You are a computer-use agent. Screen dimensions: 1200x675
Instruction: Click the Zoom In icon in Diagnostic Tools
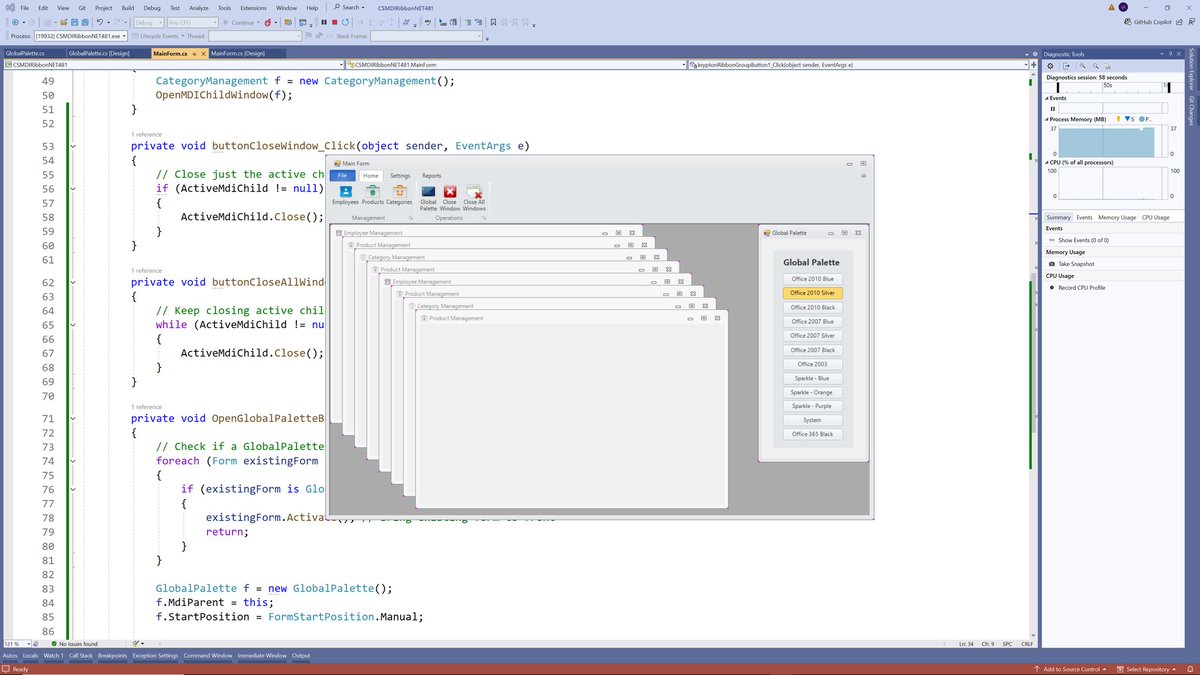tap(1082, 66)
